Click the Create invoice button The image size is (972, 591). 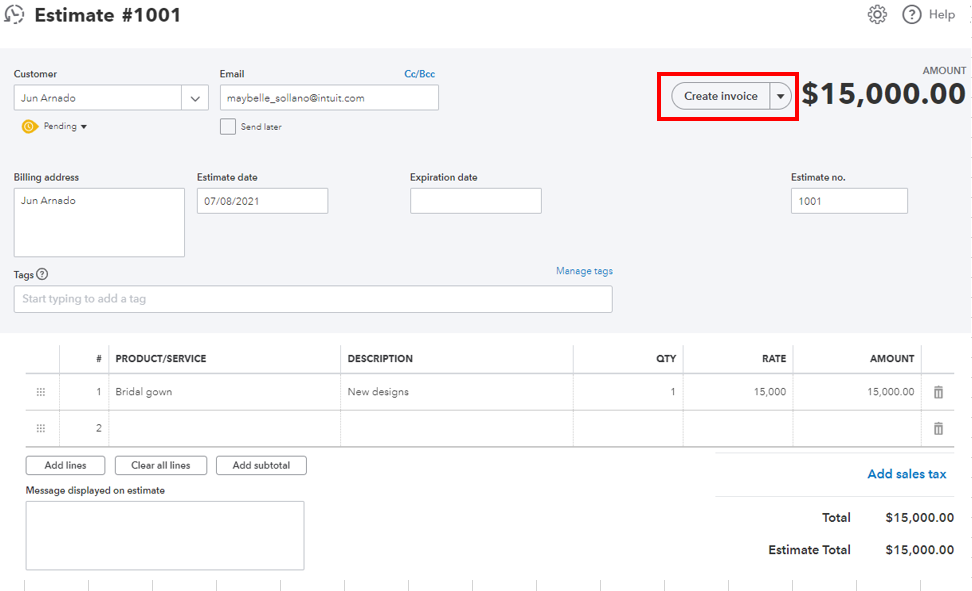pos(720,96)
